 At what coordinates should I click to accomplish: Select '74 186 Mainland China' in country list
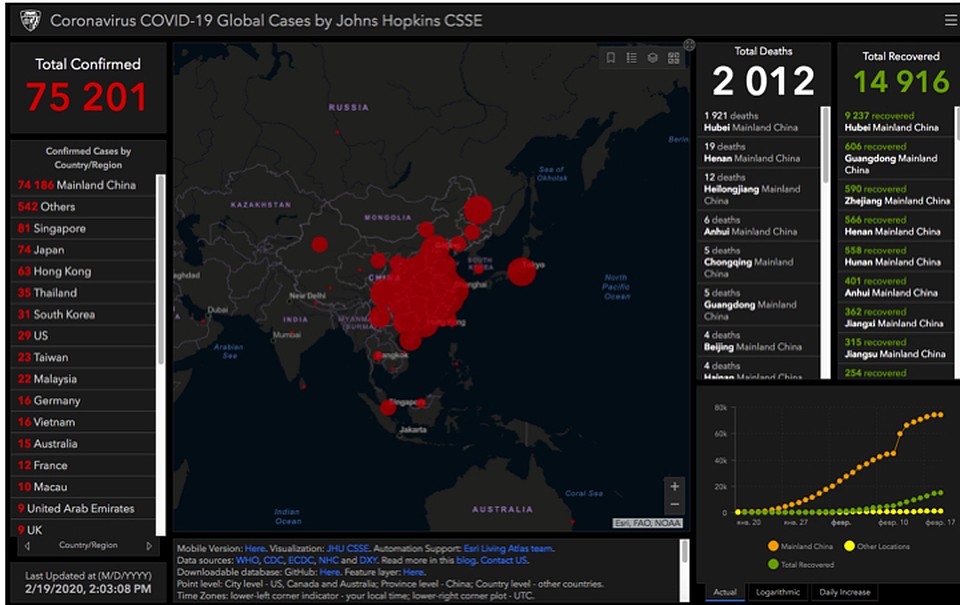pos(83,185)
